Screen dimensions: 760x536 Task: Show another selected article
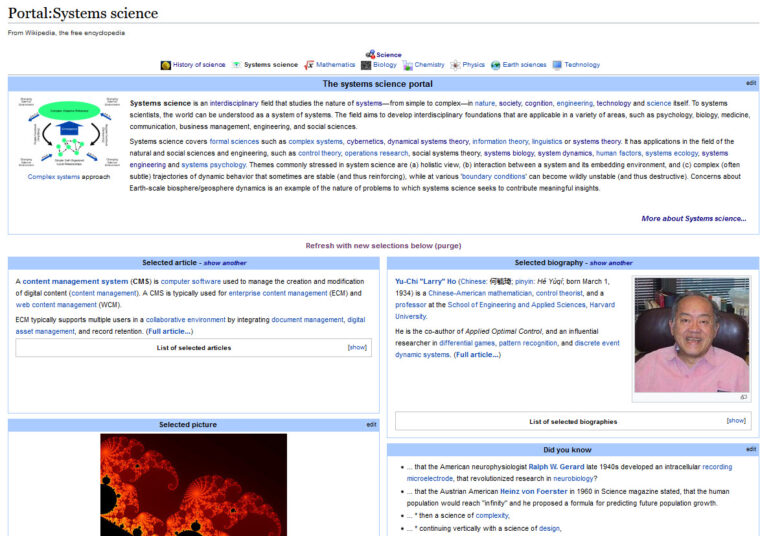225,263
